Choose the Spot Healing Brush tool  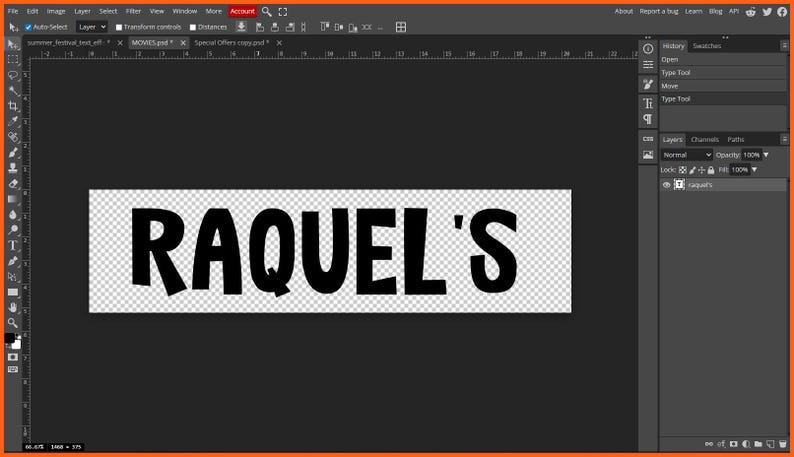pos(13,137)
